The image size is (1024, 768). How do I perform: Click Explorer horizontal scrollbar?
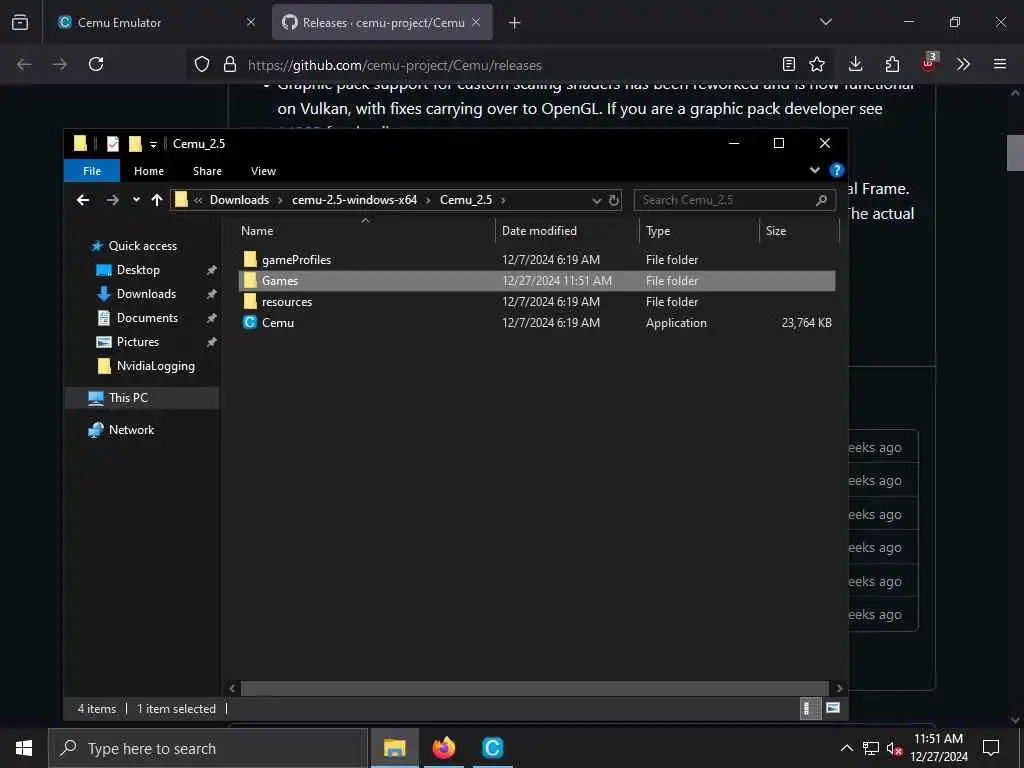click(535, 688)
